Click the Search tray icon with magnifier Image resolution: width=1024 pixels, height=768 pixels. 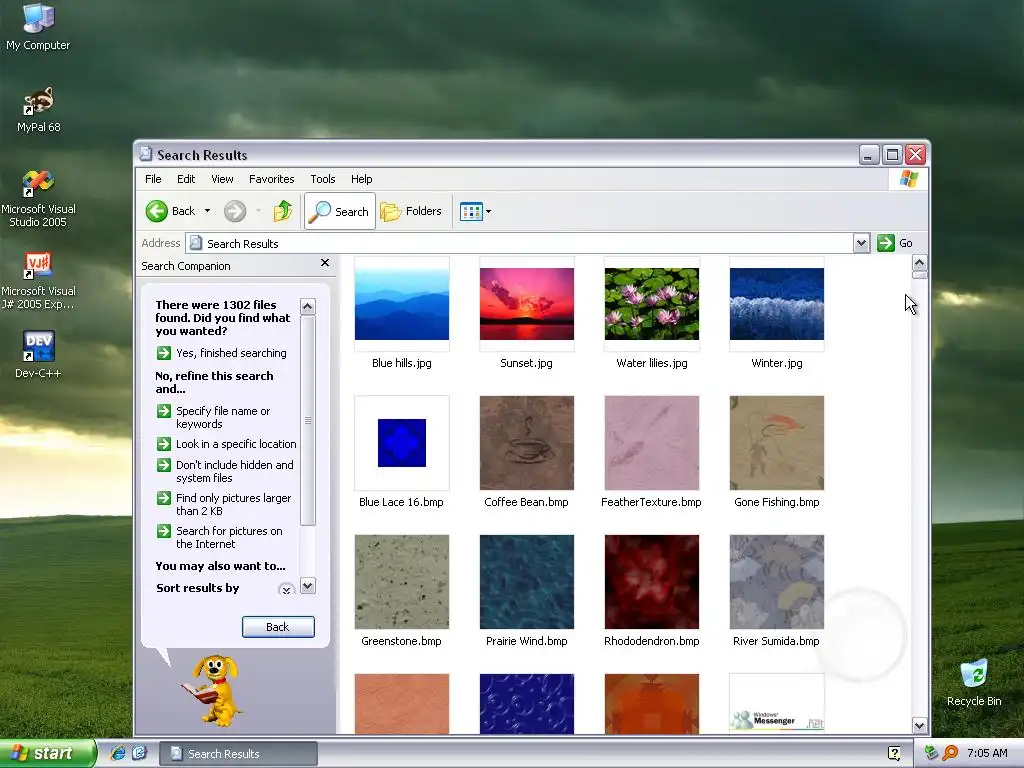[950, 753]
